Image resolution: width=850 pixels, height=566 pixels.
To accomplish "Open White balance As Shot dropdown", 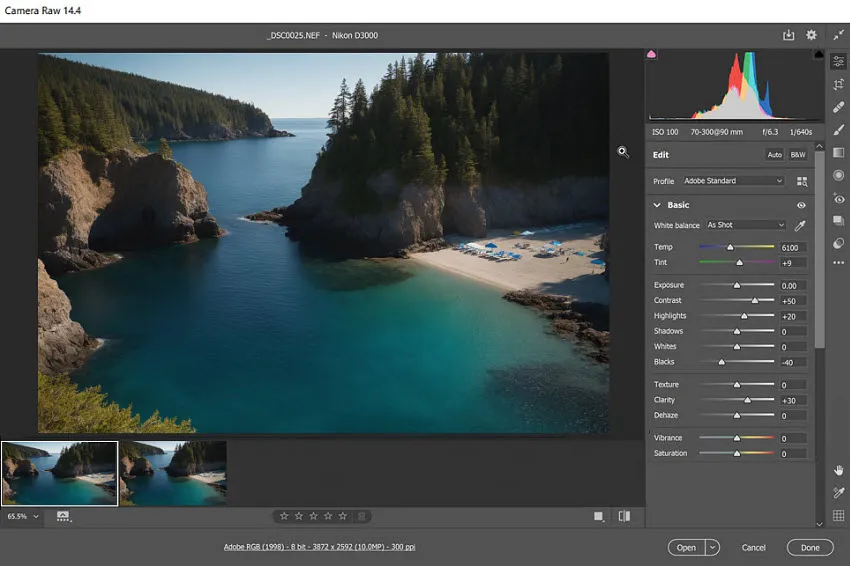I will [746, 225].
